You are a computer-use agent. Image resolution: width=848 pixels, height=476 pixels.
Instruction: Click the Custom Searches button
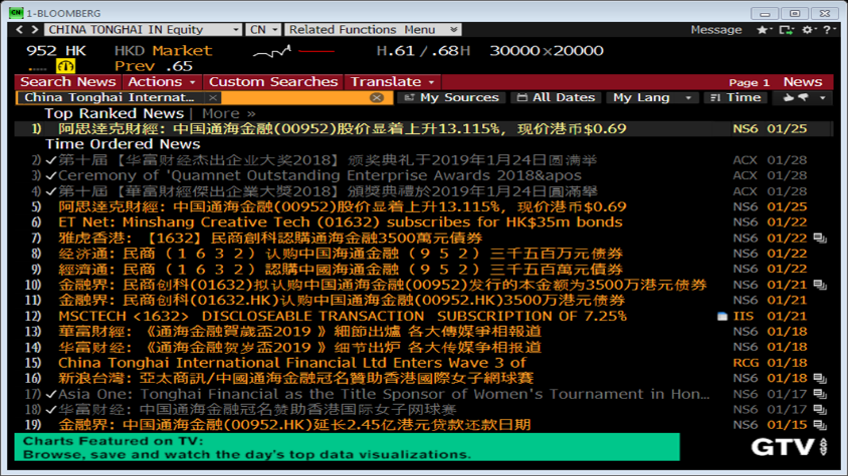click(273, 82)
